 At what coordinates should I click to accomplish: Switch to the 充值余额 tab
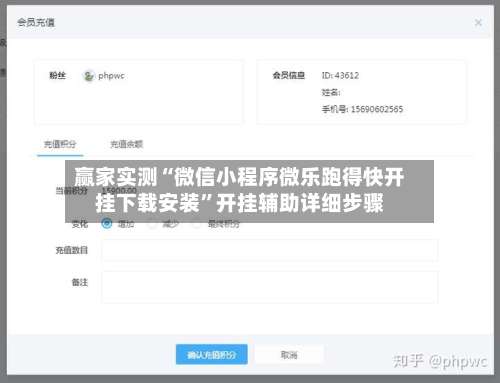click(x=126, y=144)
